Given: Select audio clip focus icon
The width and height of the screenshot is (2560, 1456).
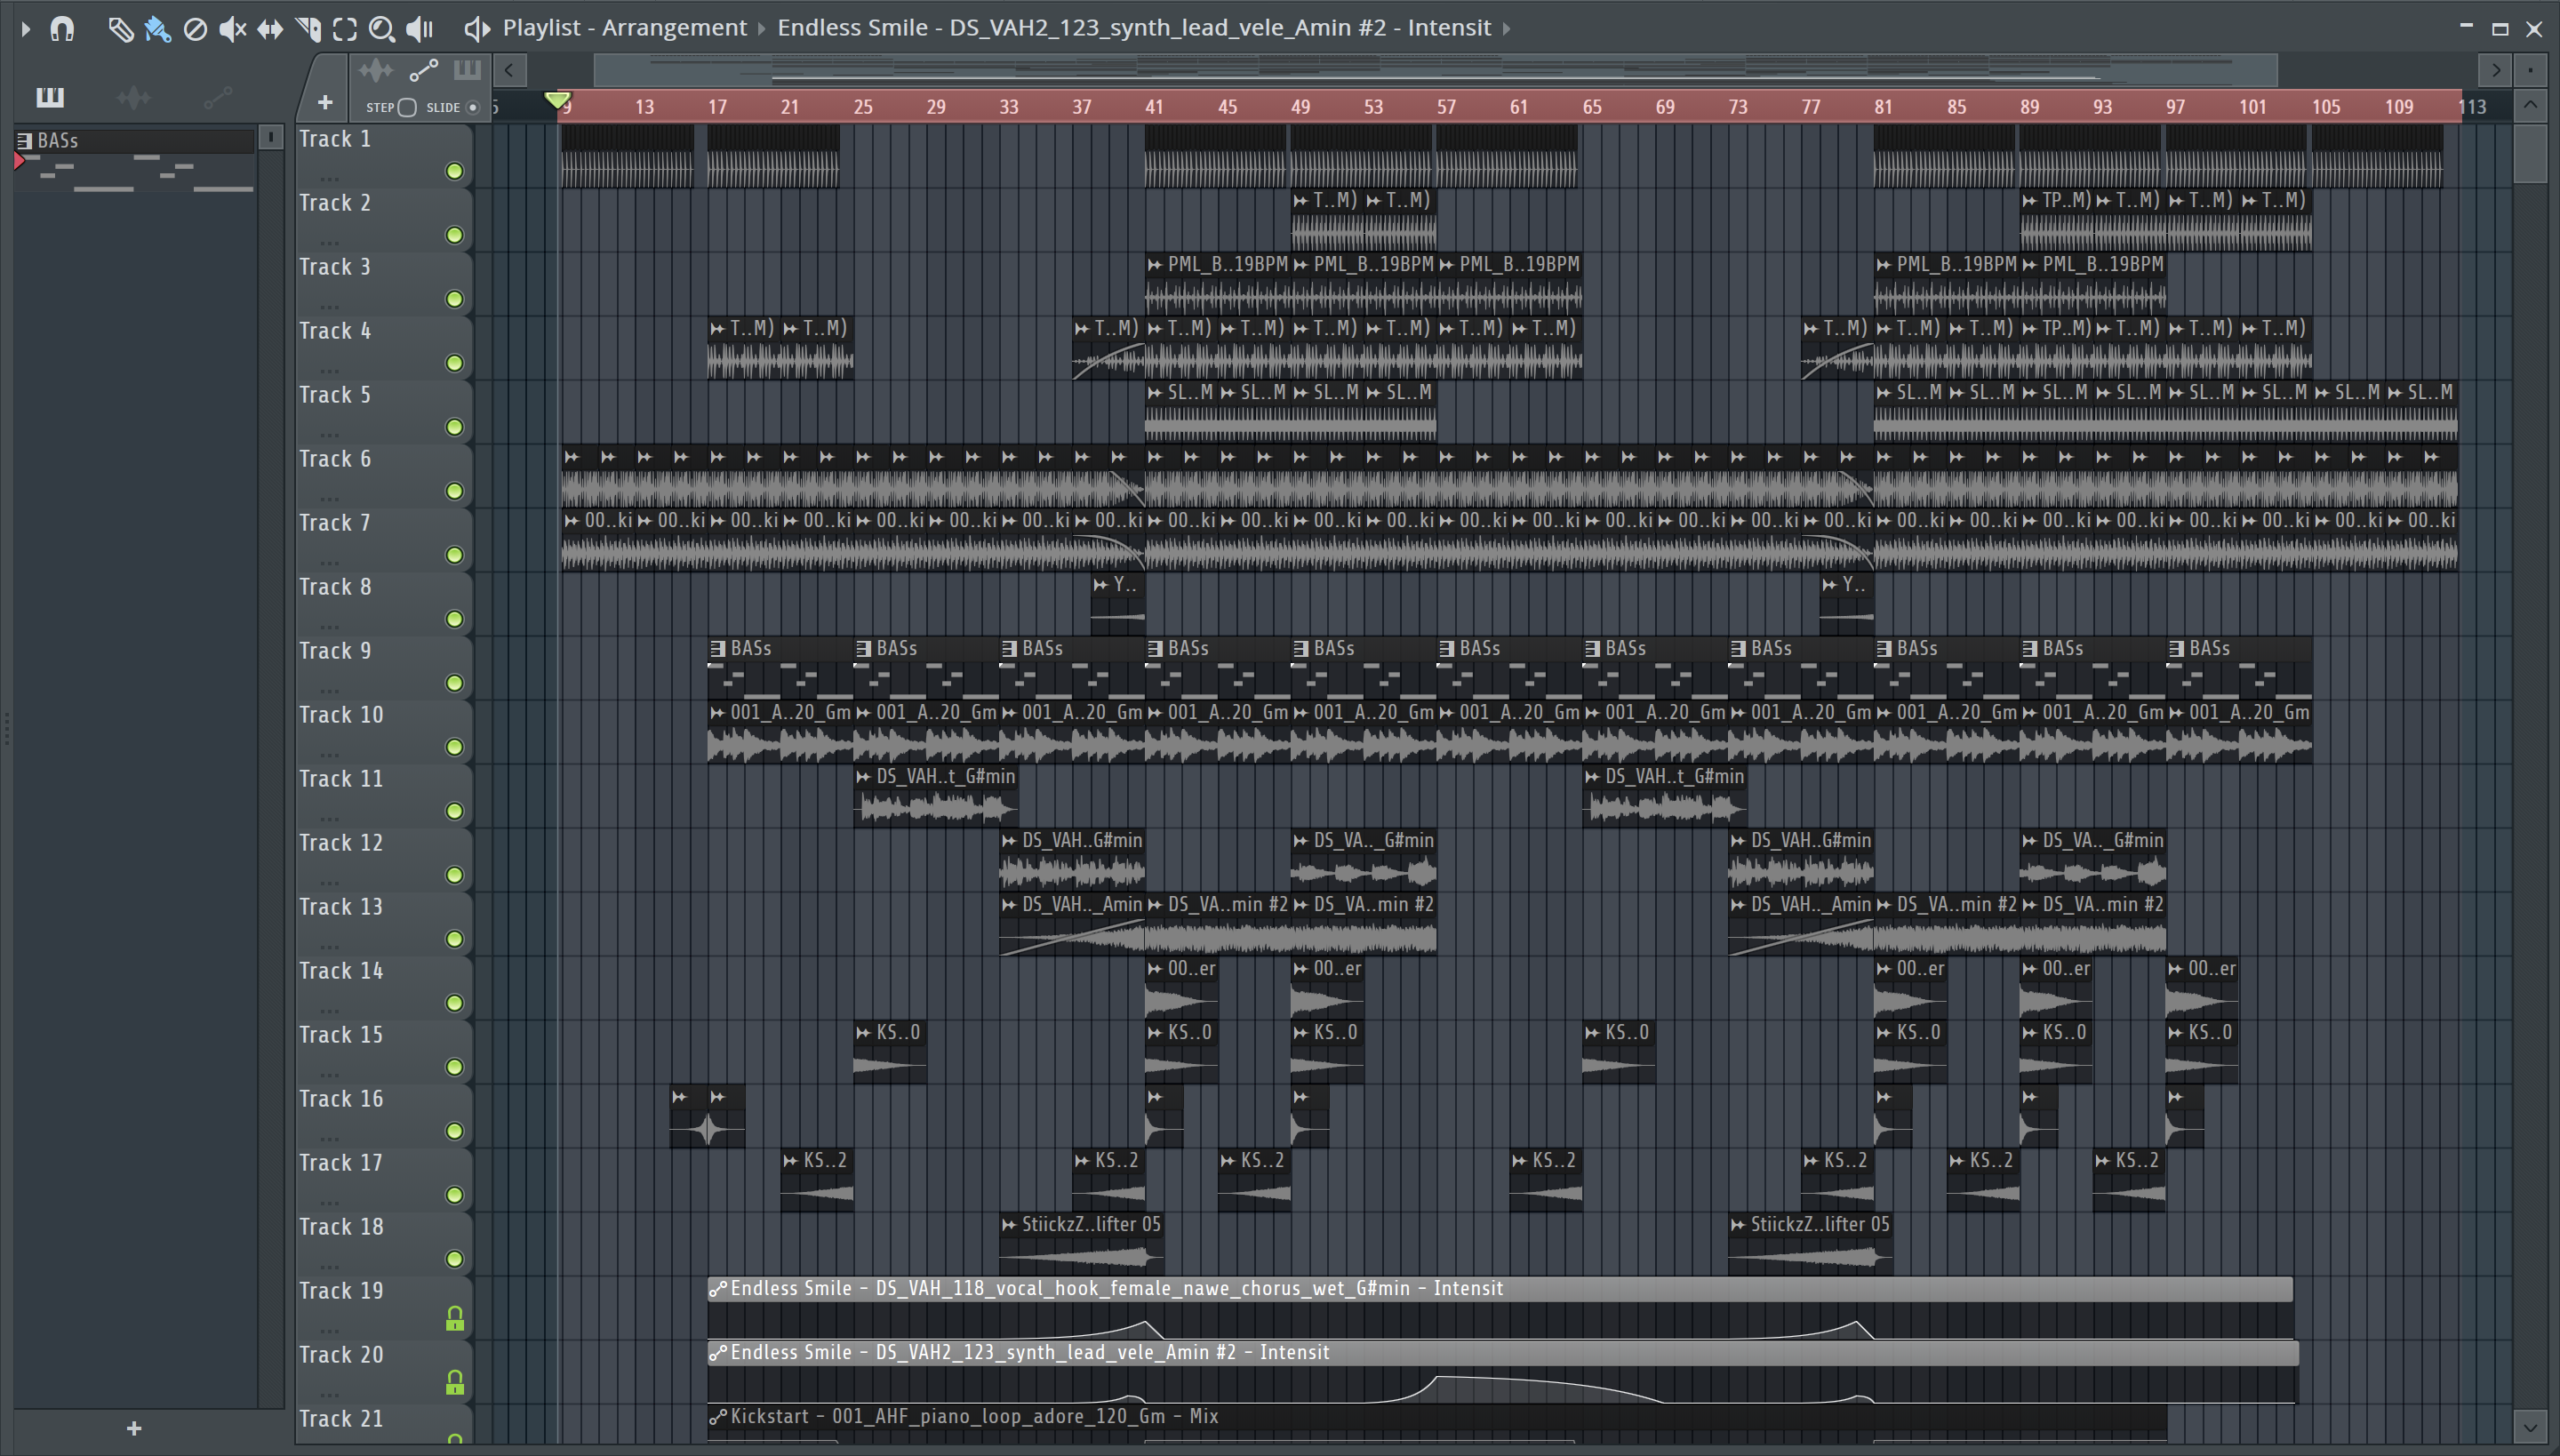Looking at the screenshot, I should pyautogui.click(x=376, y=70).
